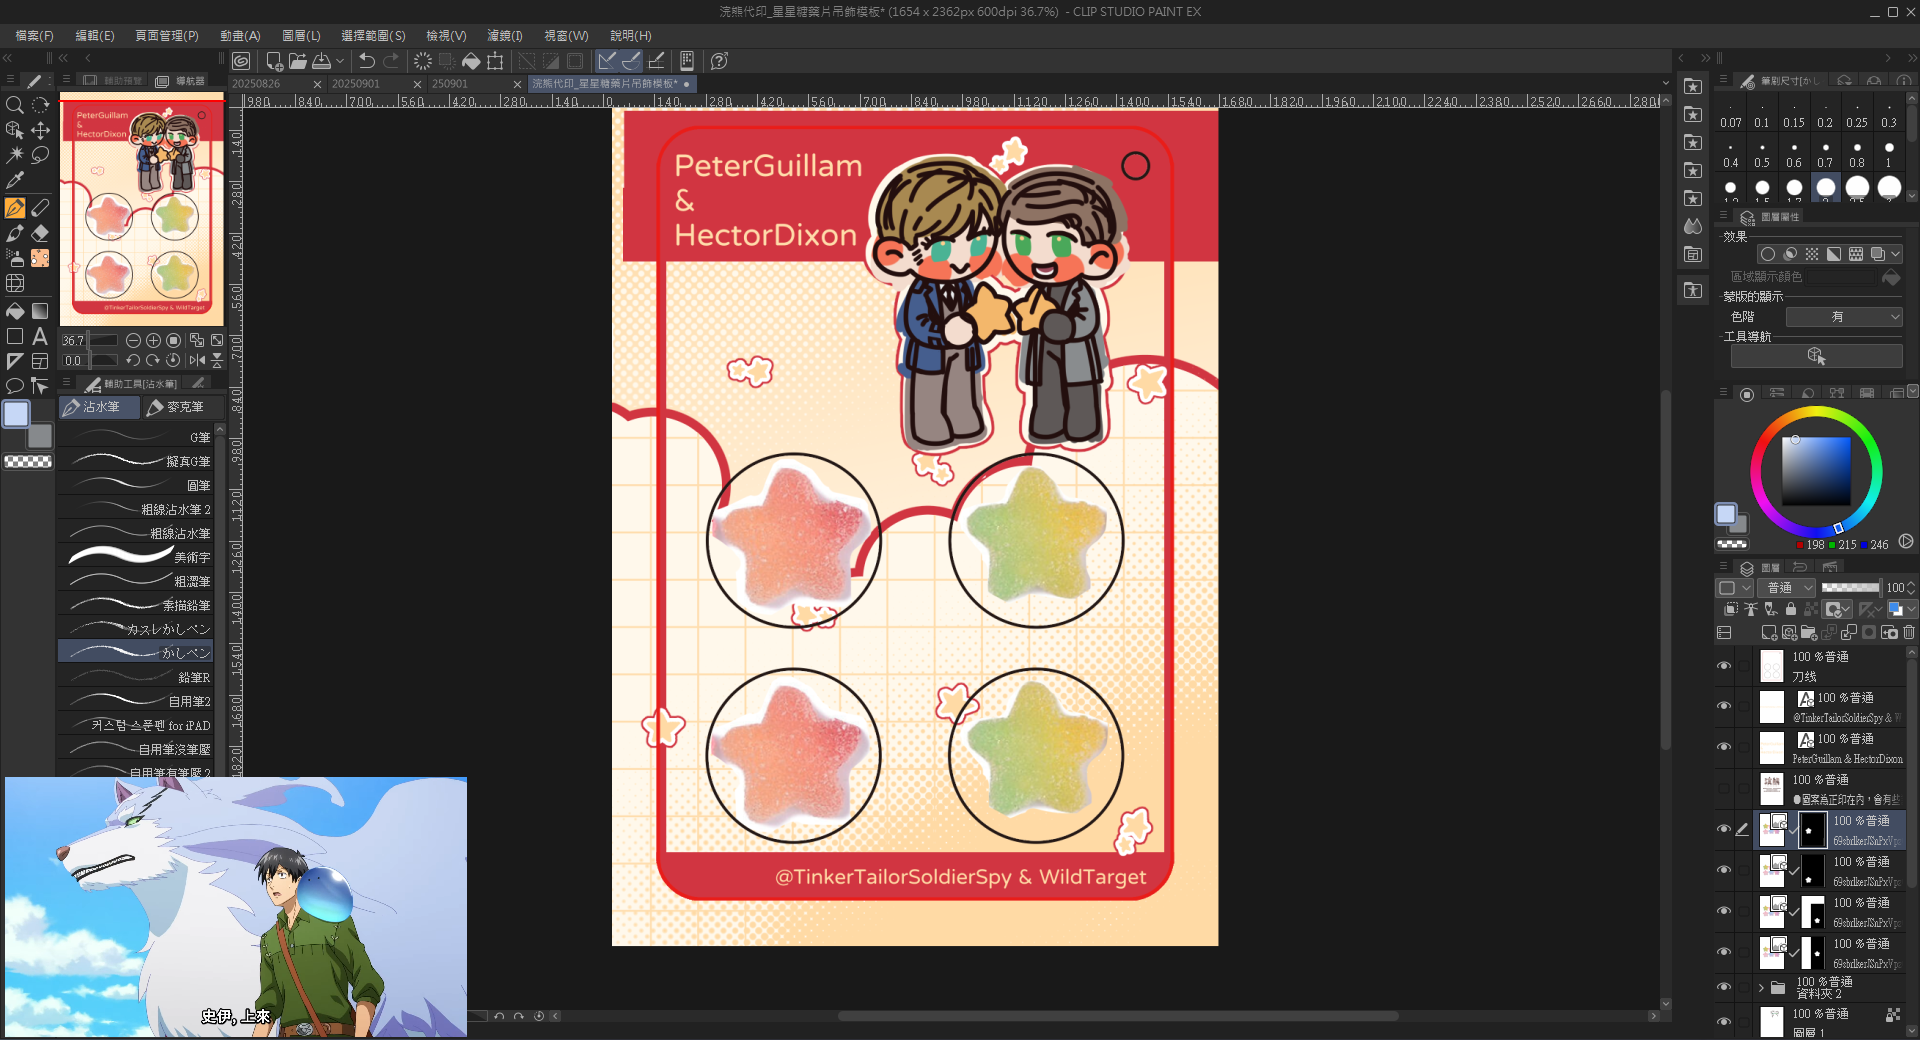Viewport: 1920px width, 1040px height.
Task: Click the Undo arrow in command bar
Action: point(367,61)
